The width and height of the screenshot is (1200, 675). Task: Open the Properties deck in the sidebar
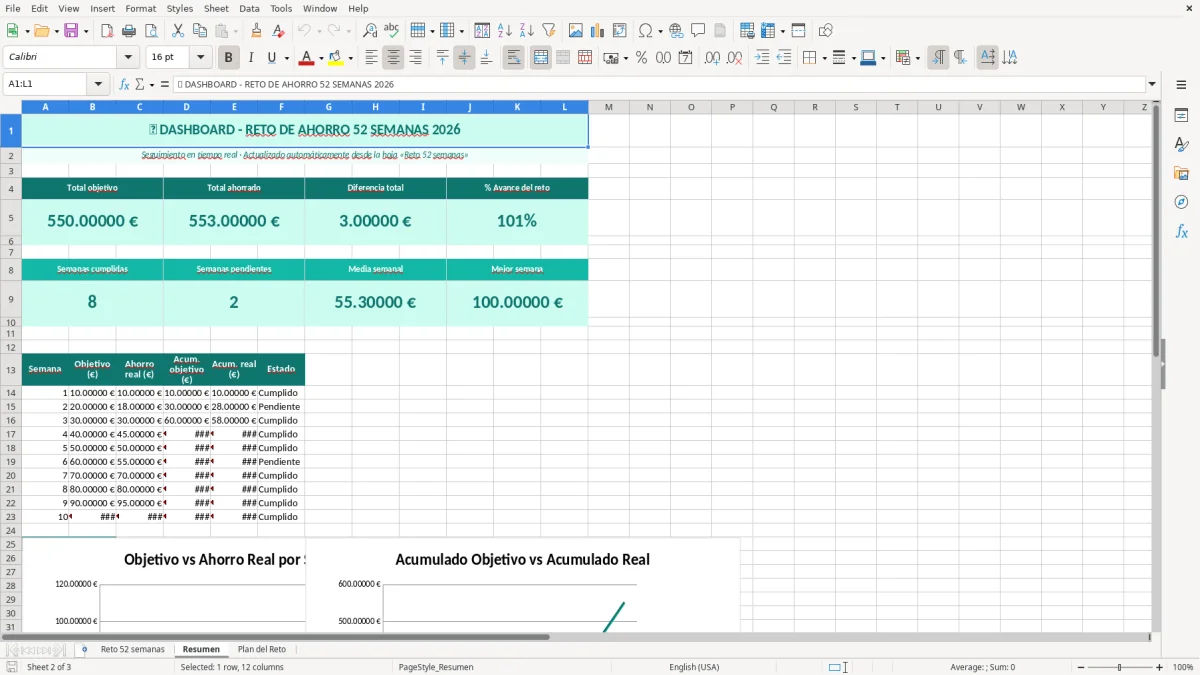coord(1181,116)
